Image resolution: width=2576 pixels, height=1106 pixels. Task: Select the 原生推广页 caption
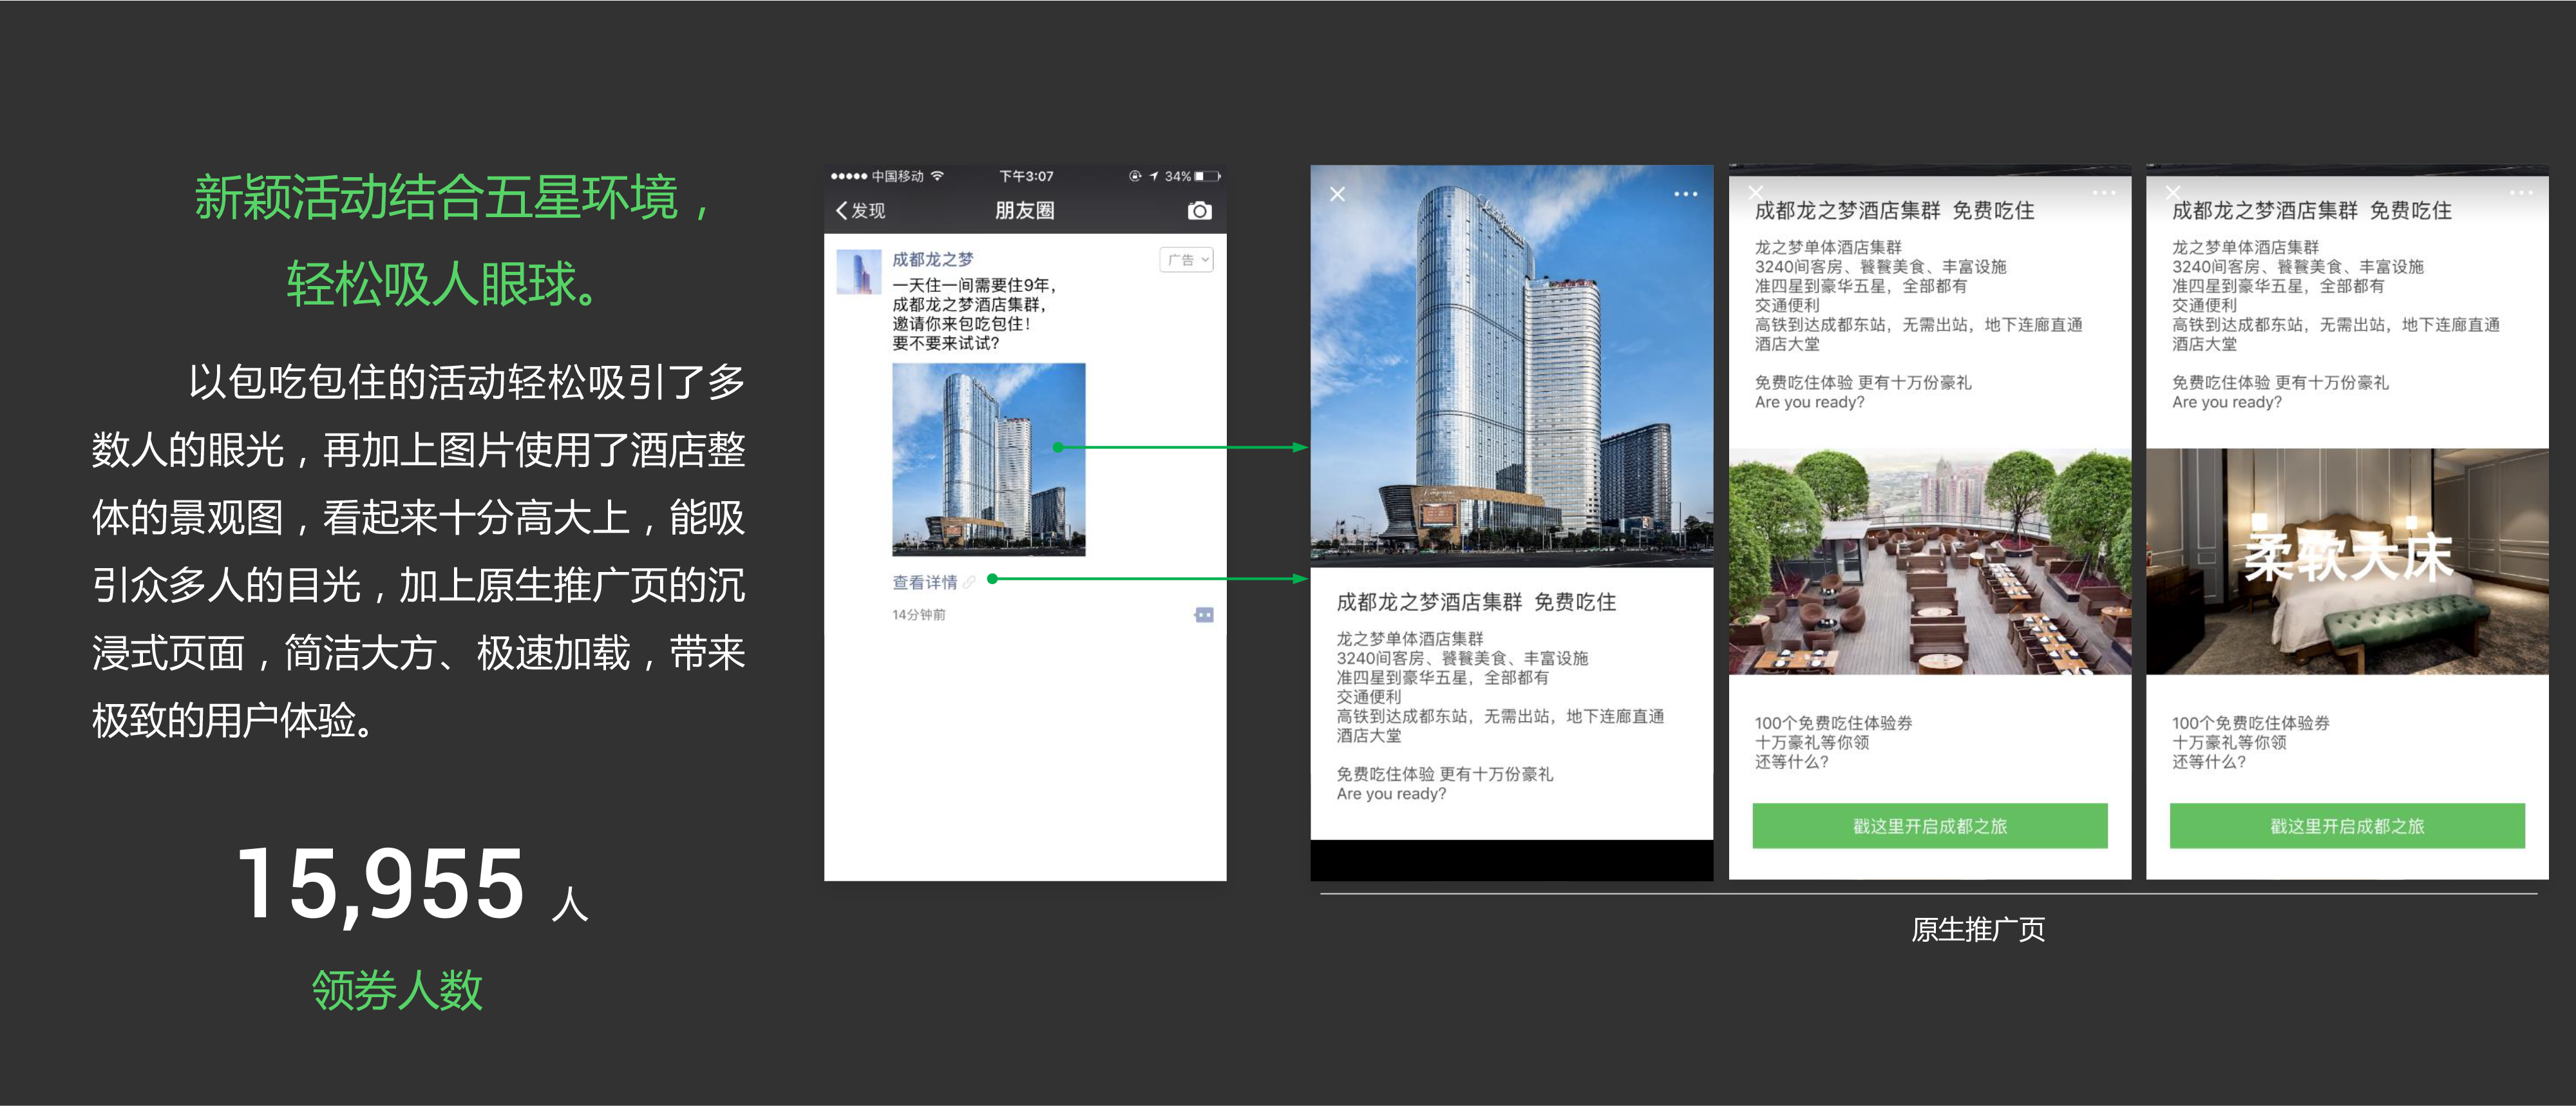(1977, 929)
